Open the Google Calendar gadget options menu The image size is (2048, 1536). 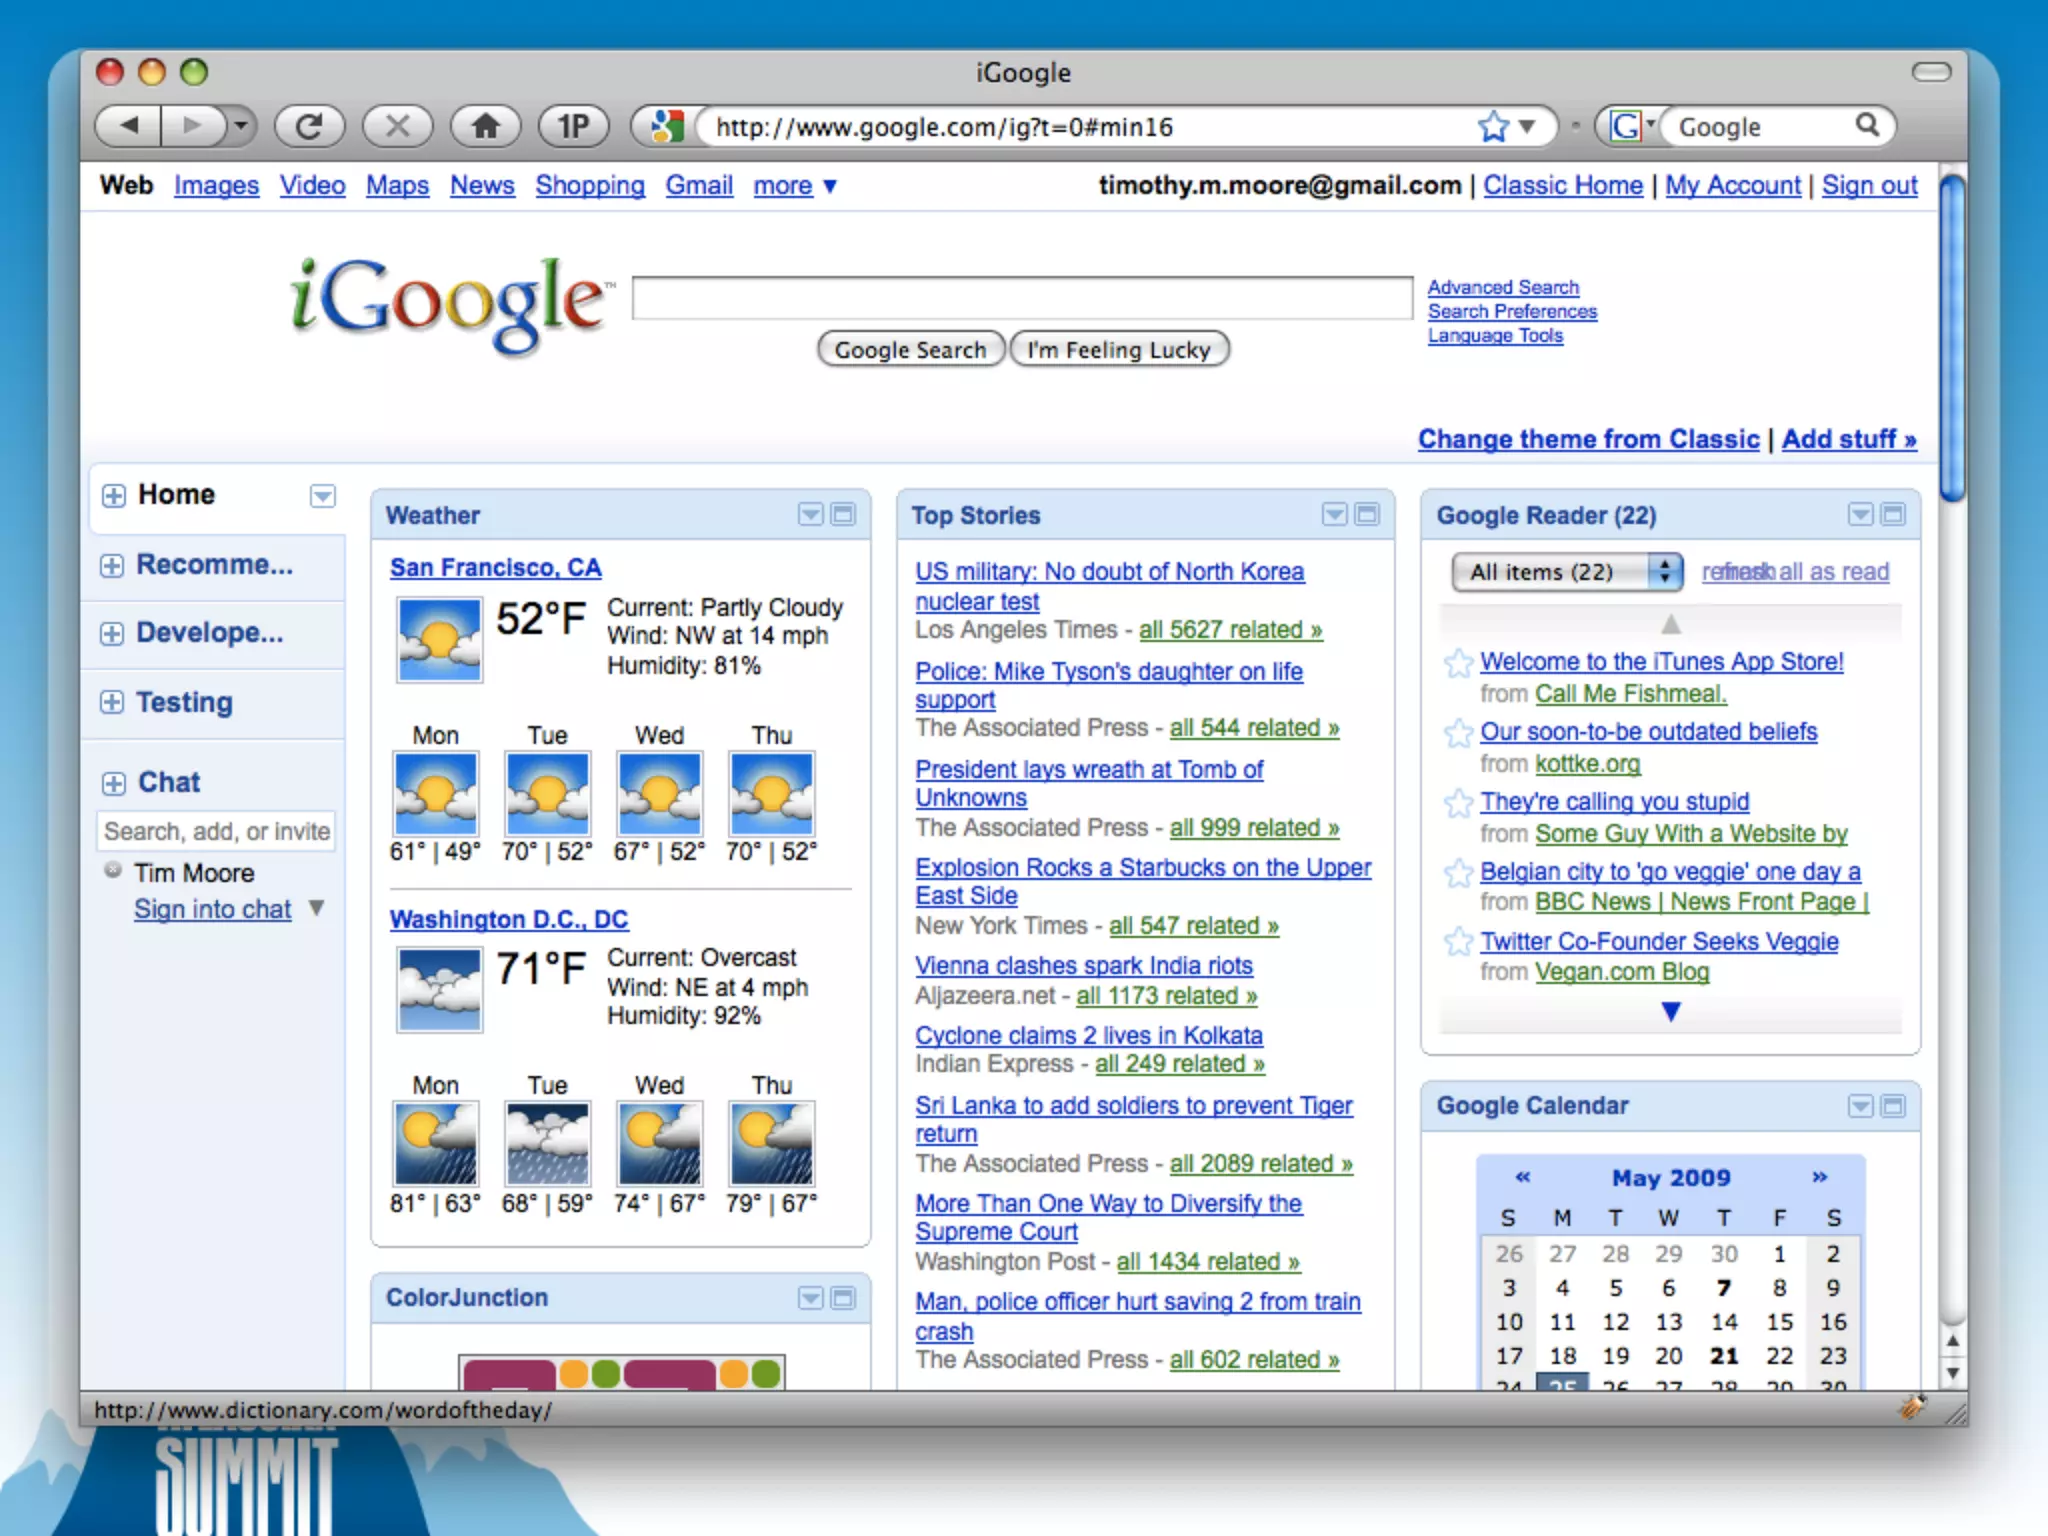point(1860,1105)
